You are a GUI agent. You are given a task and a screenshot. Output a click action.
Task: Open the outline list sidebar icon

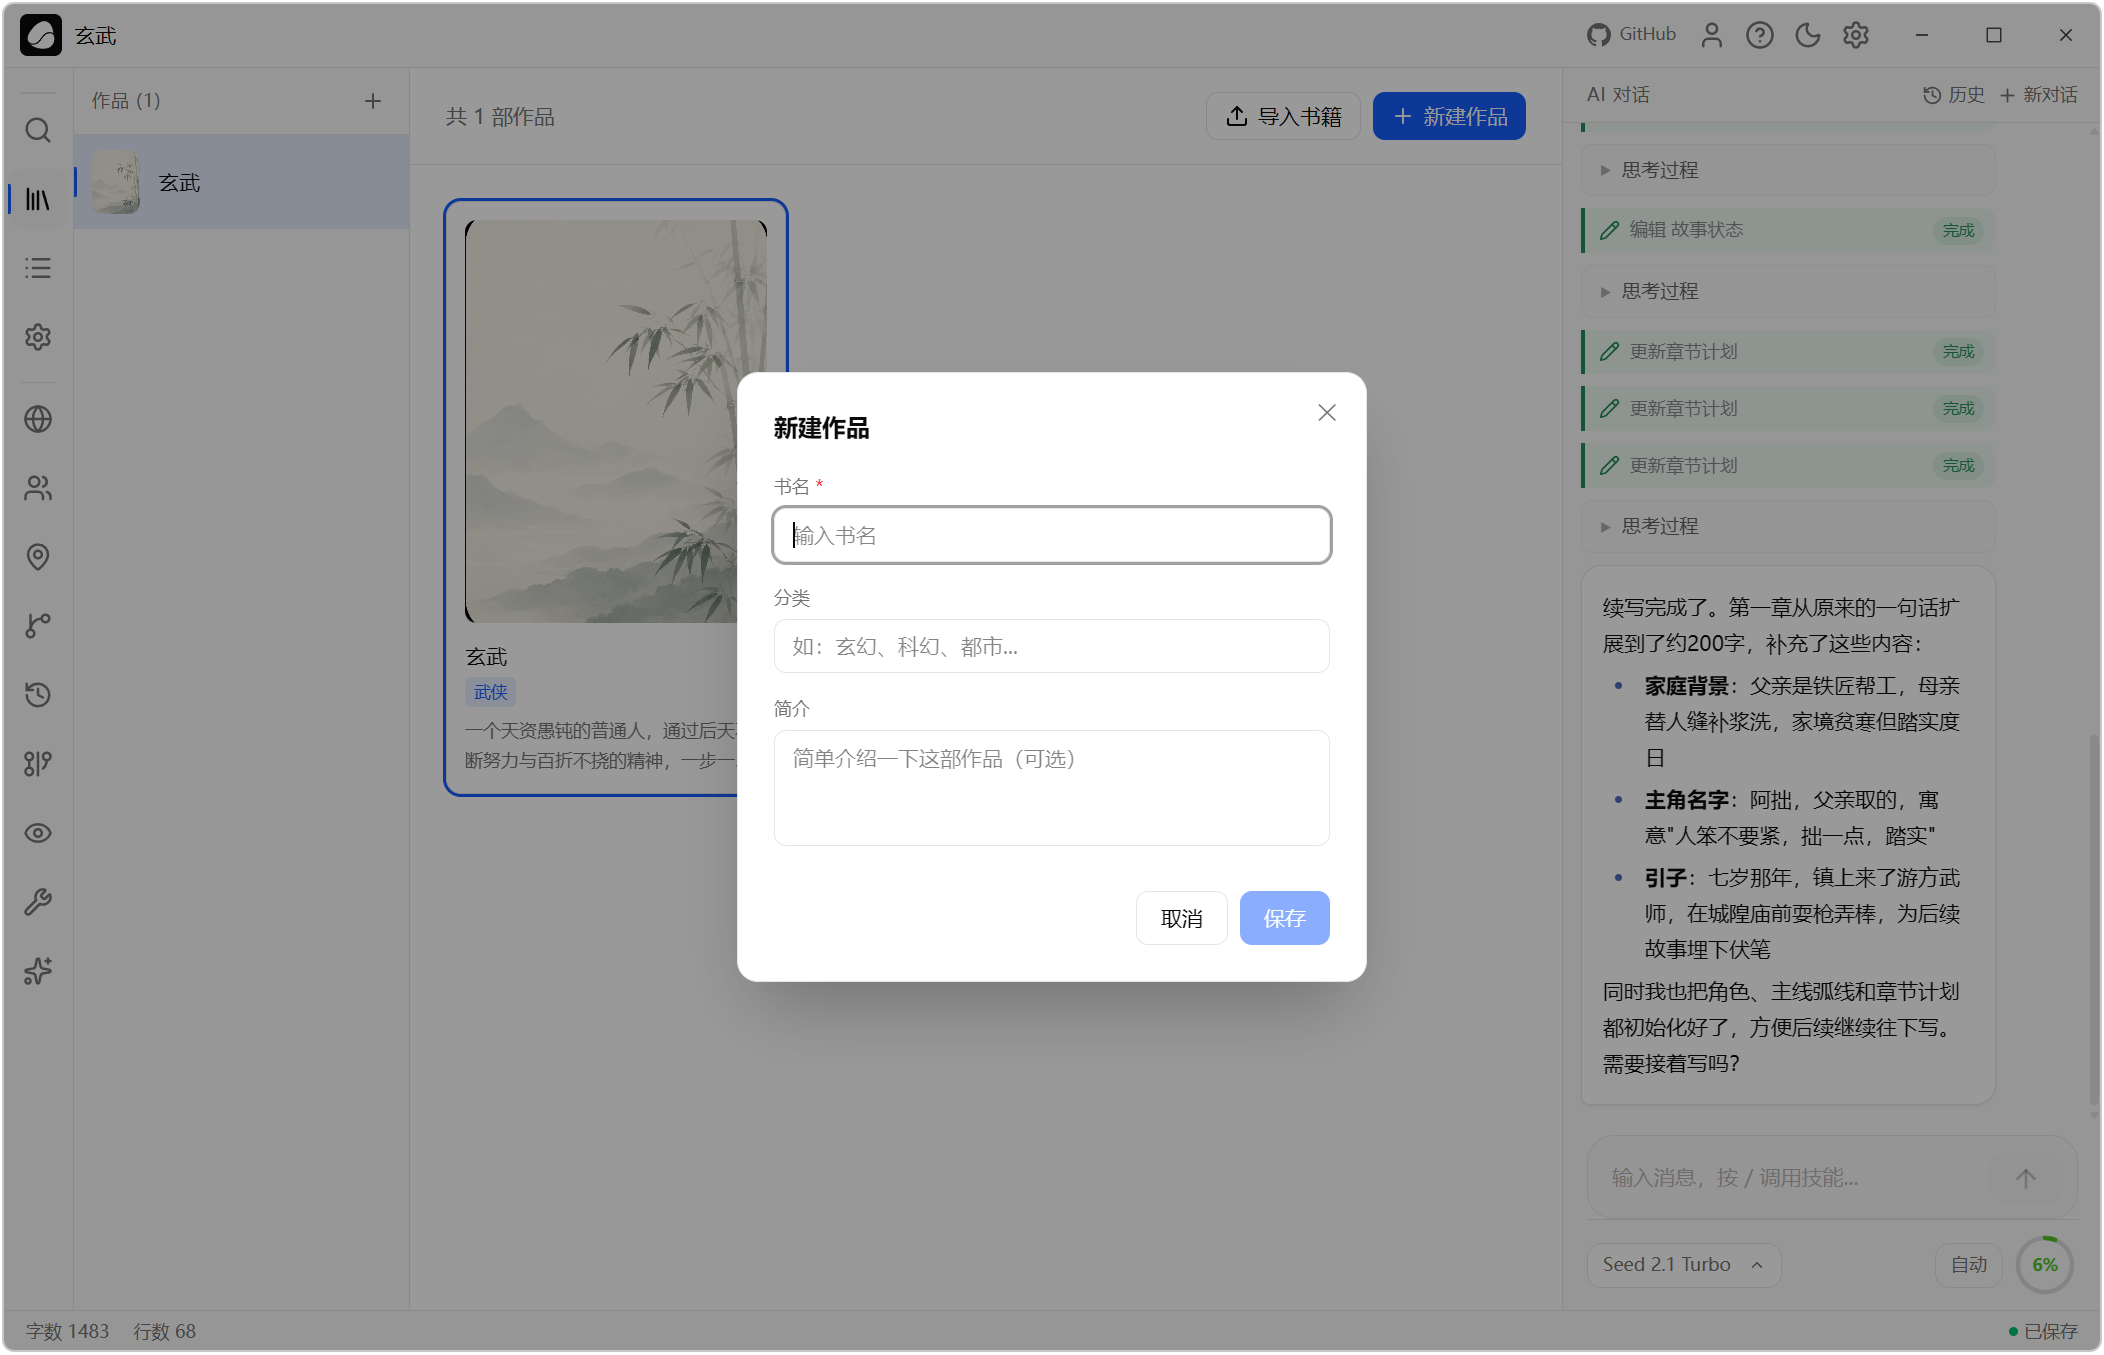coord(38,268)
